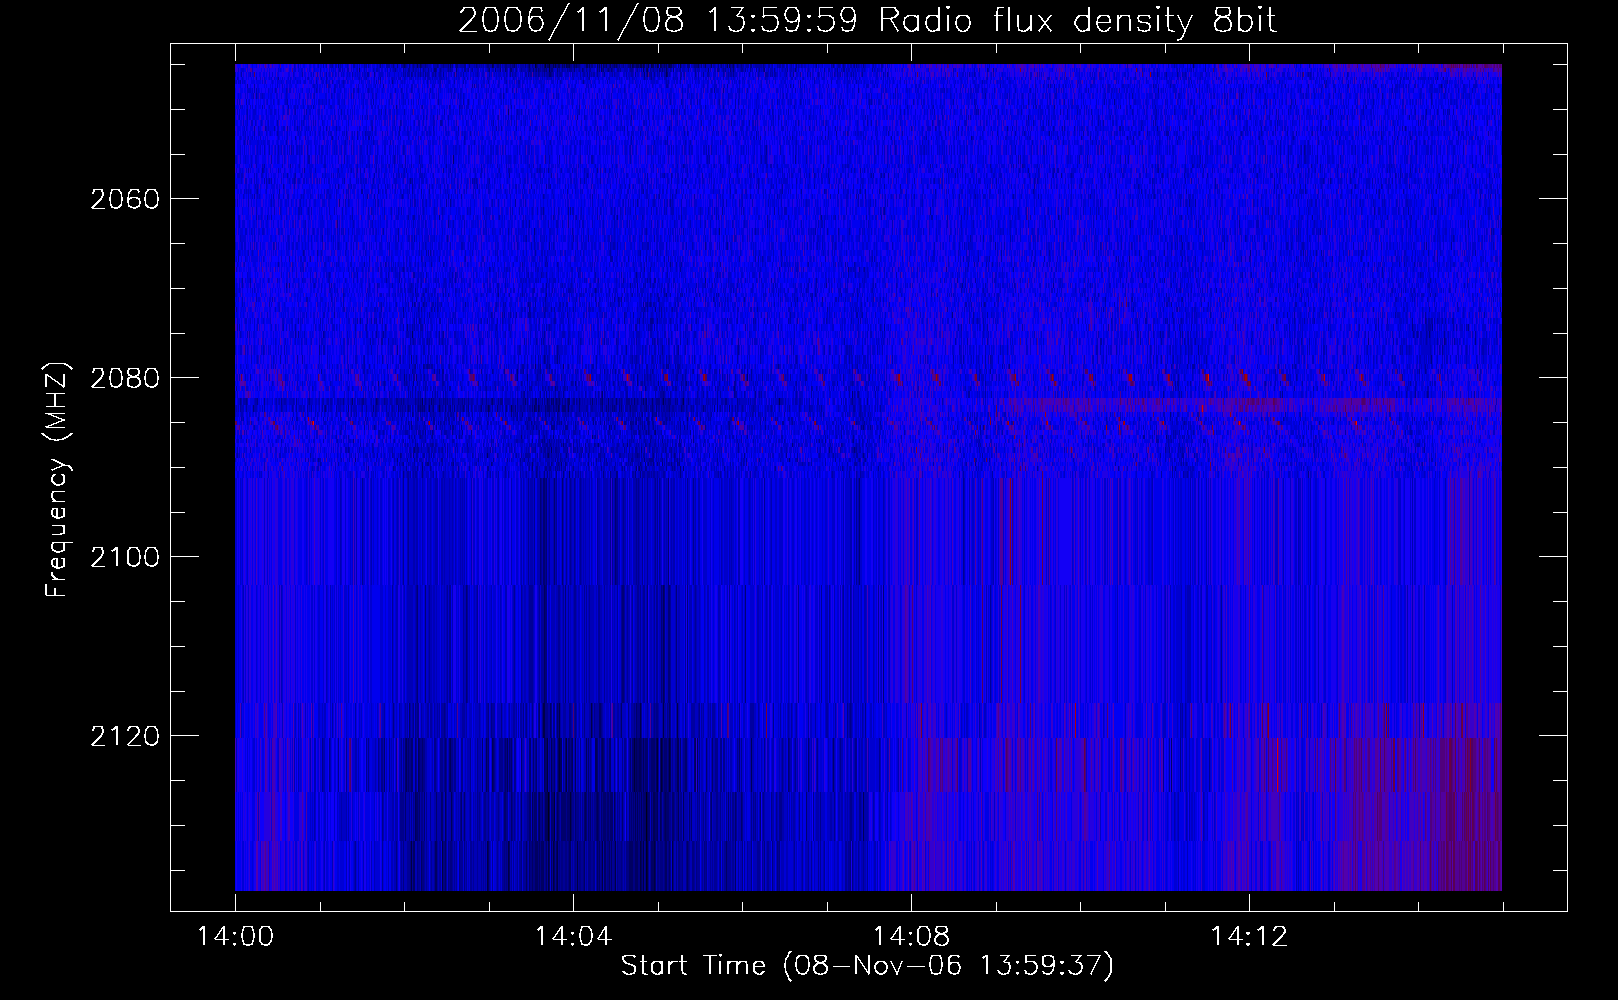Click the plot title "Radio flux density 8bit"
The width and height of the screenshot is (1618, 1000).
pos(1077,21)
